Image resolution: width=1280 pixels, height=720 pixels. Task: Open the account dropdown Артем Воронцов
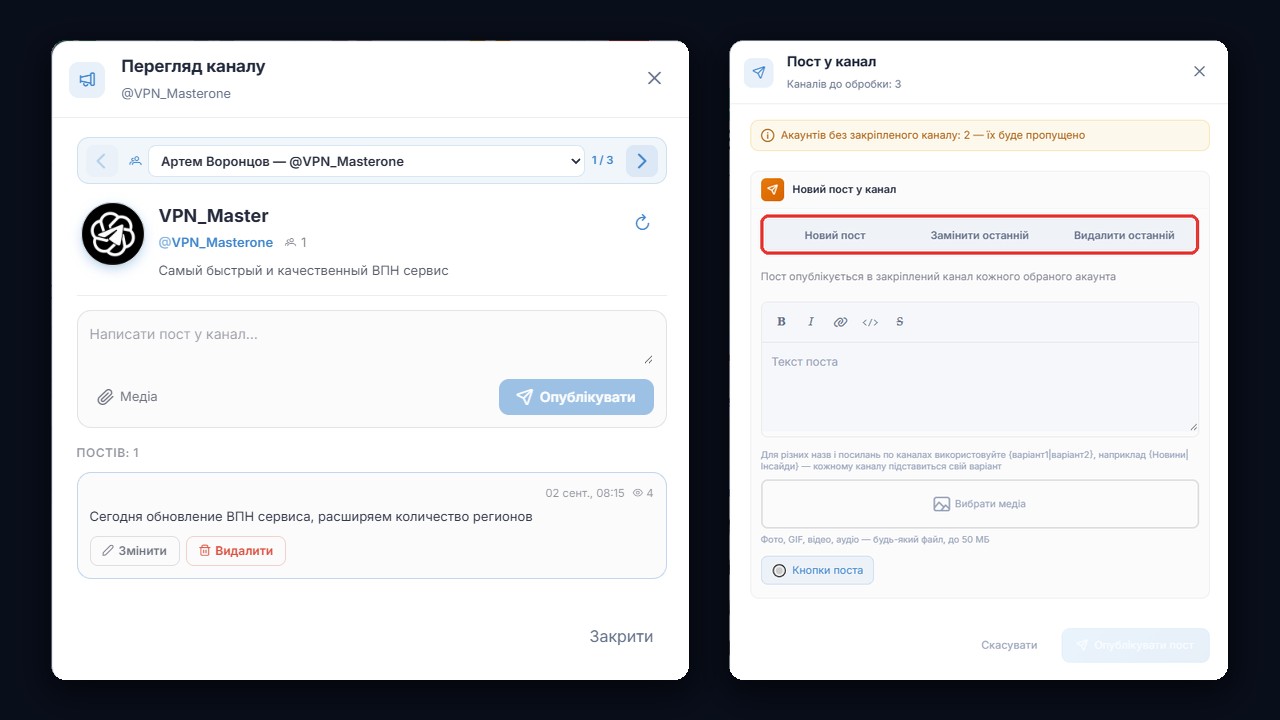(x=366, y=161)
